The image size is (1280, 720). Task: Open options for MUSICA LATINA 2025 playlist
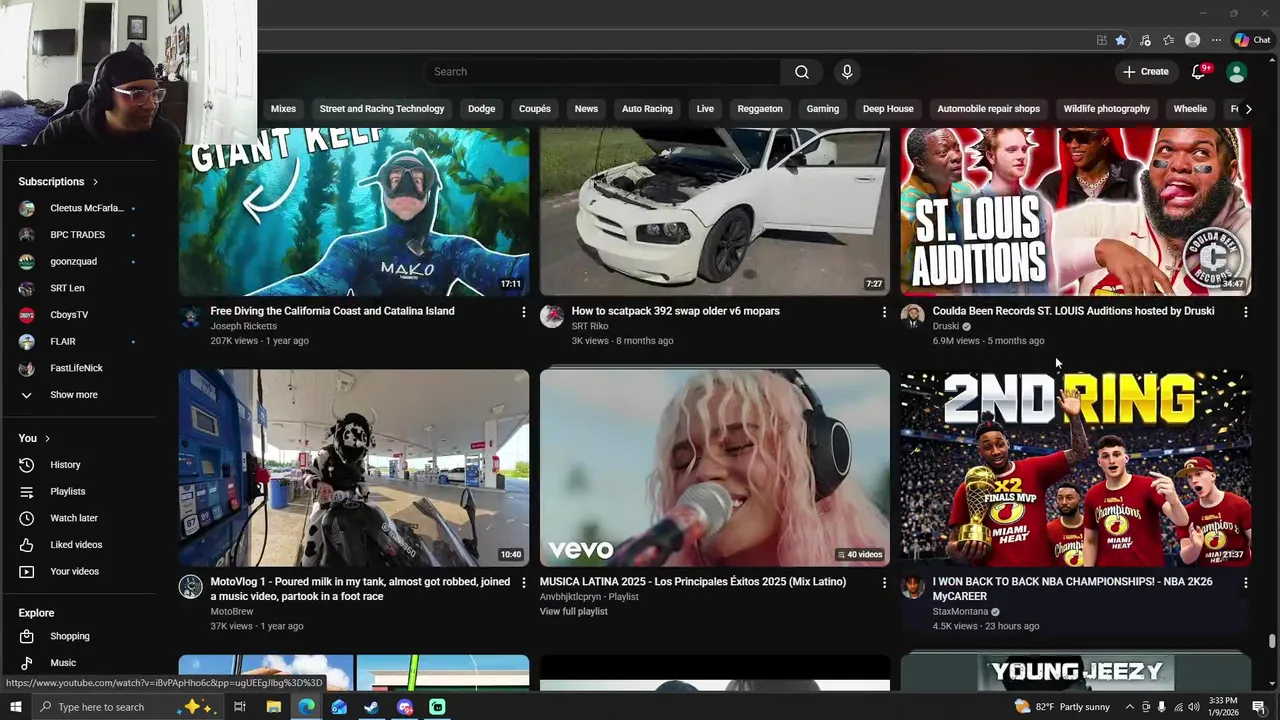(x=884, y=582)
